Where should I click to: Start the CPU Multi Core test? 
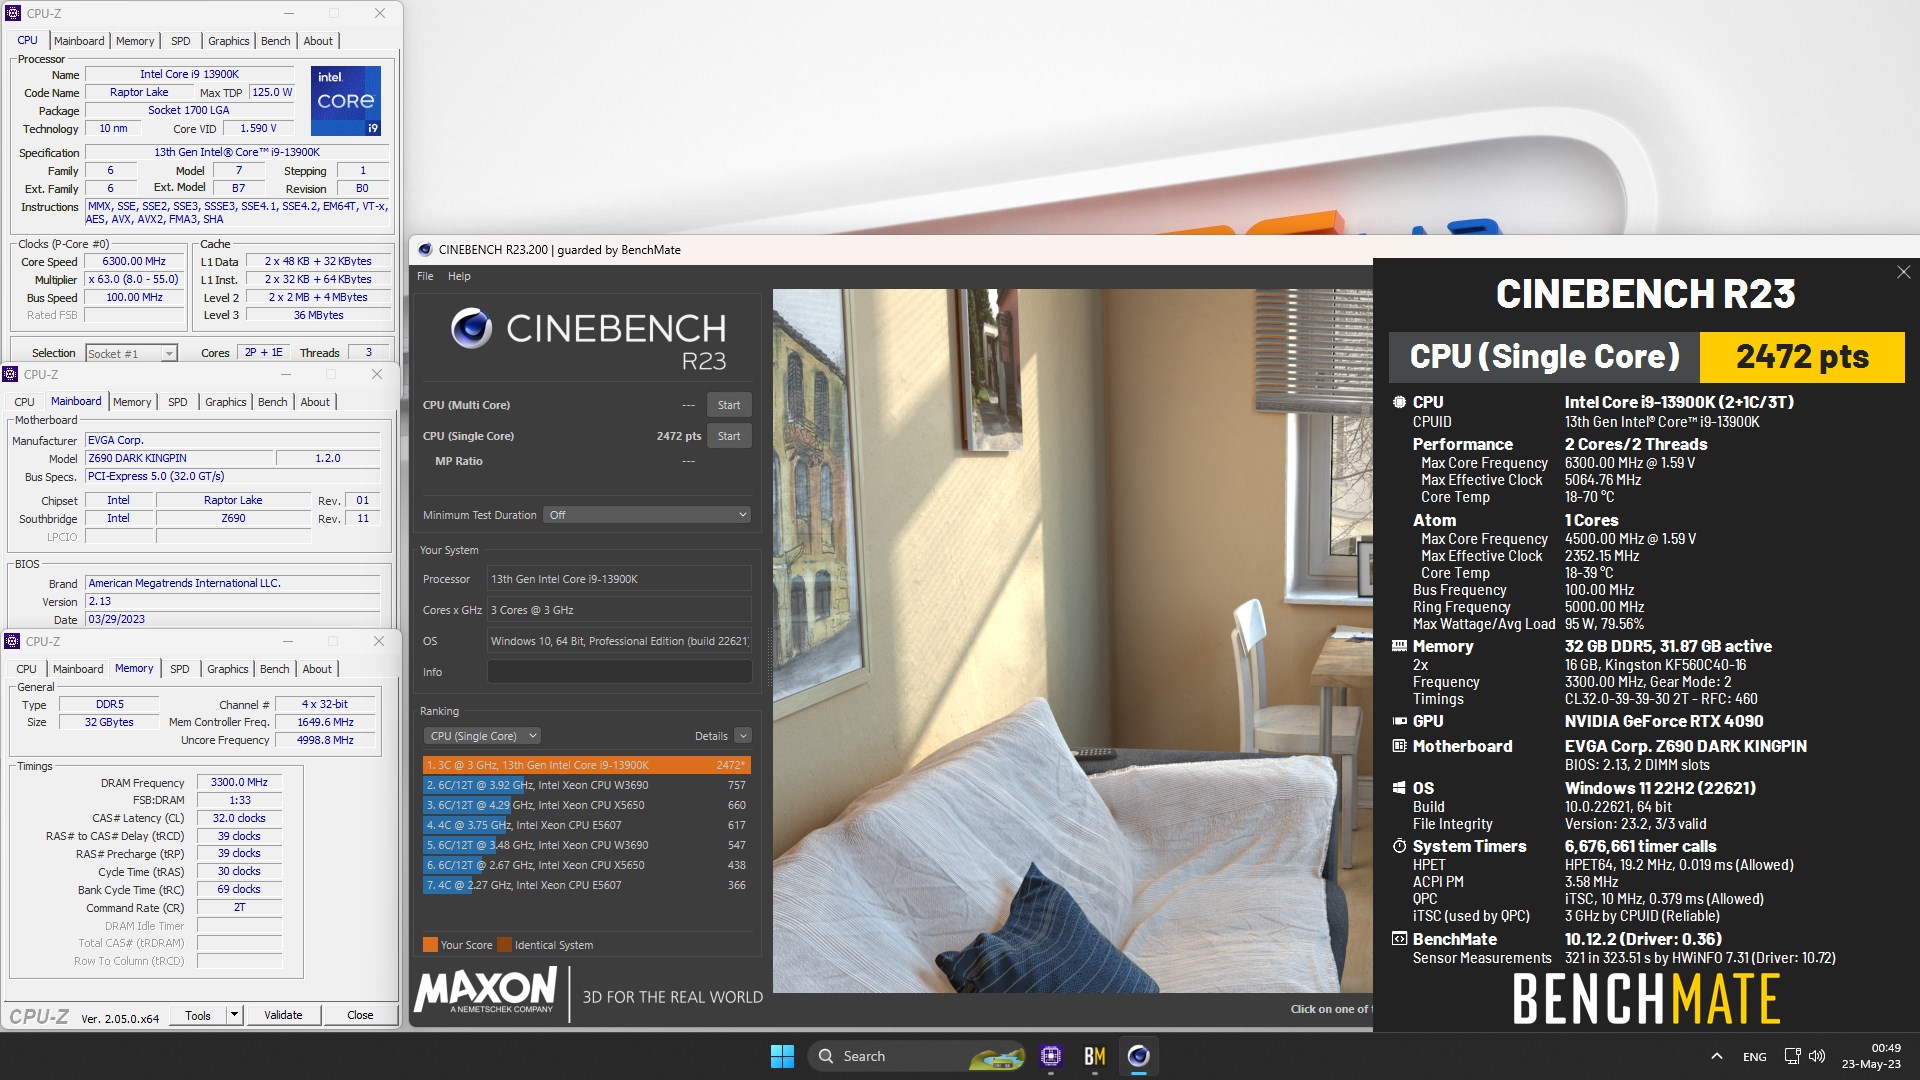point(729,405)
